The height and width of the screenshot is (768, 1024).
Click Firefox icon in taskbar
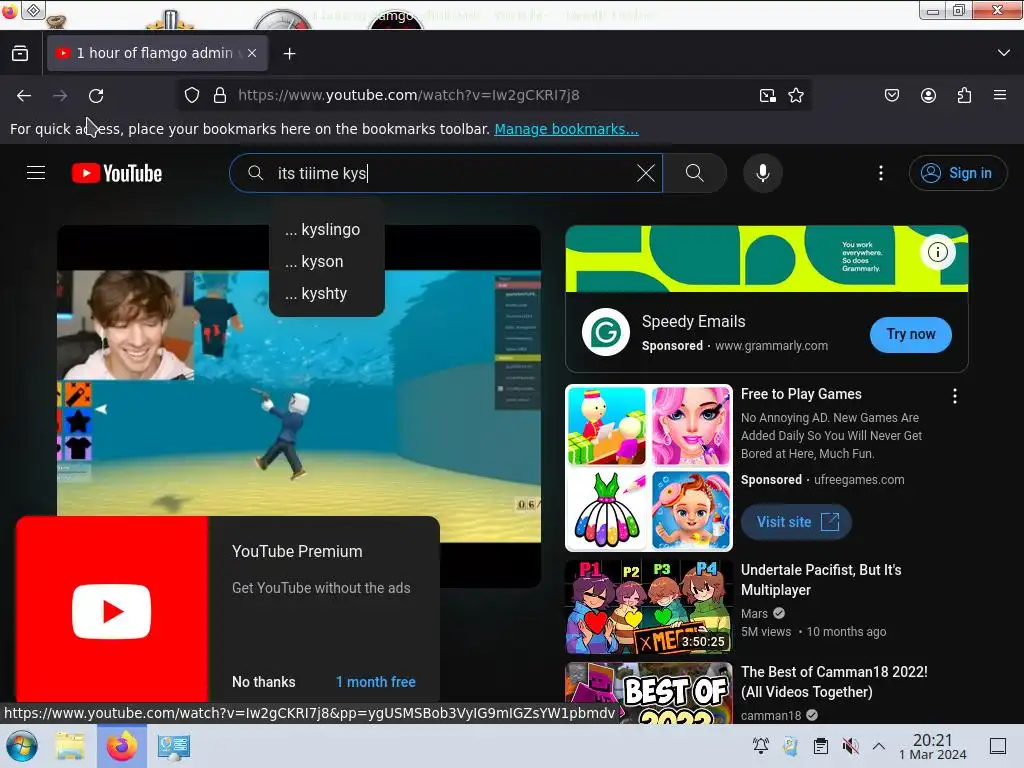(122, 746)
